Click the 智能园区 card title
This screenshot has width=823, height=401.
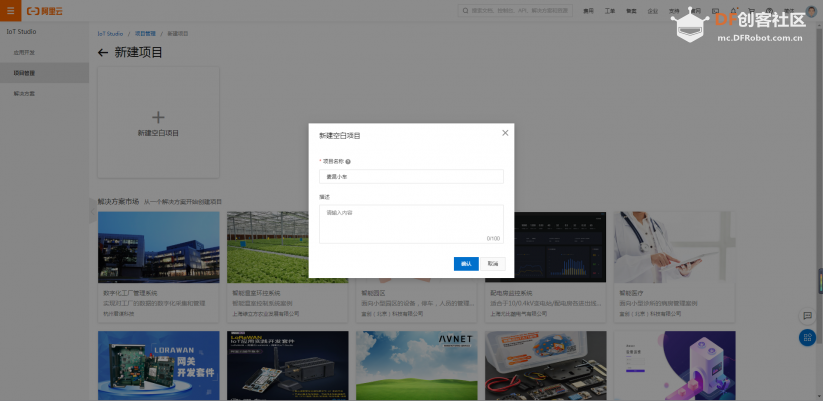[x=374, y=293]
